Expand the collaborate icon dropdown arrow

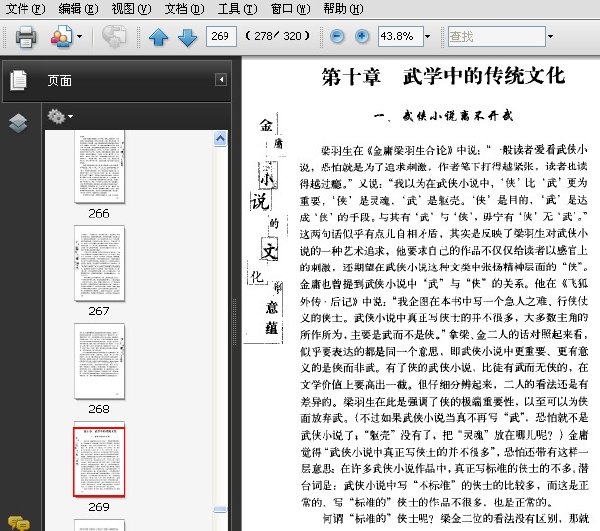[x=79, y=37]
